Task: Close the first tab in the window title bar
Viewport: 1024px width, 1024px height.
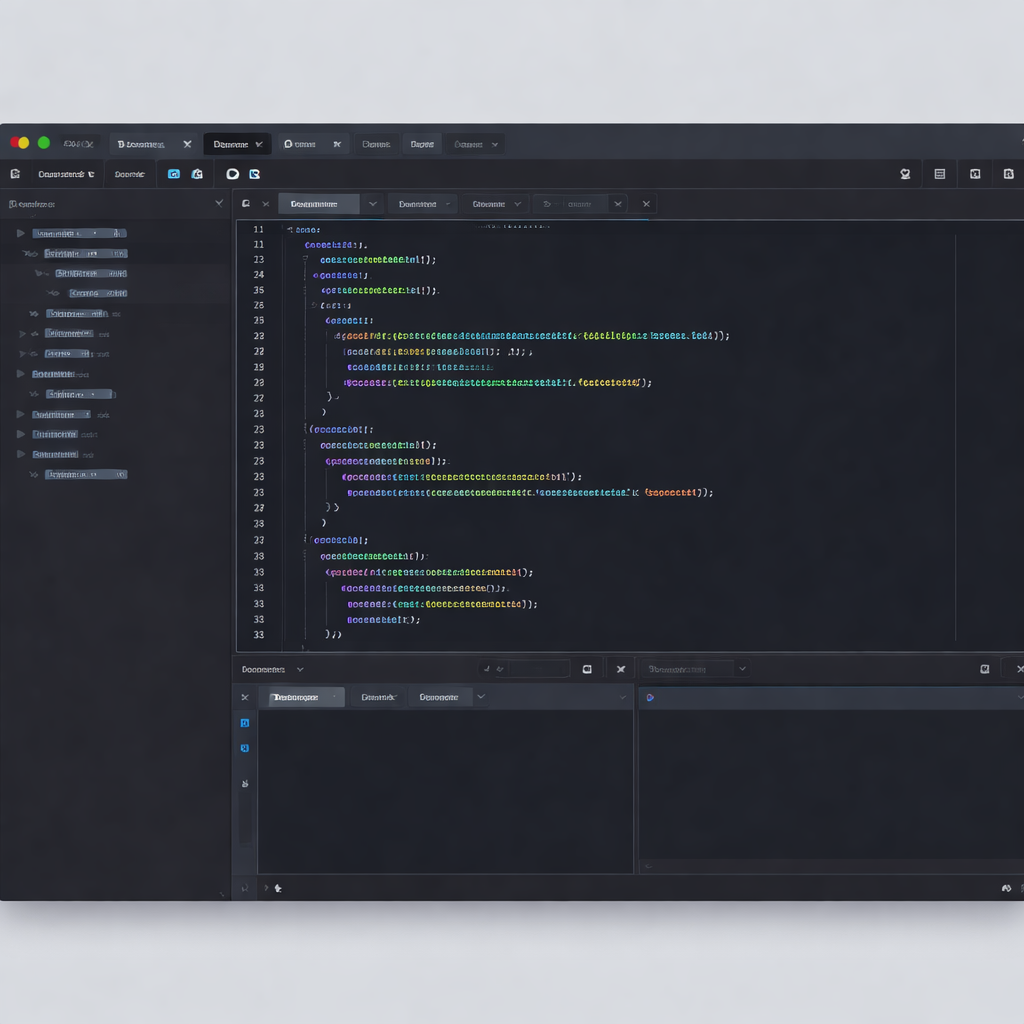Action: tap(187, 144)
